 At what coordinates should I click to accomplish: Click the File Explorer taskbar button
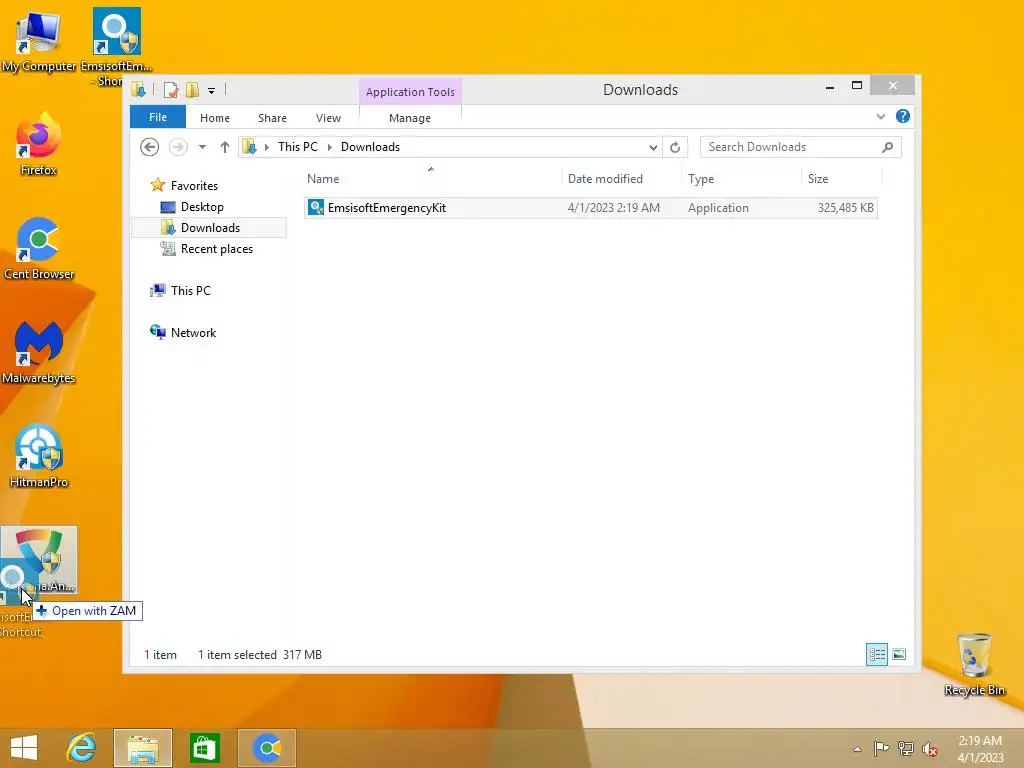[143, 748]
